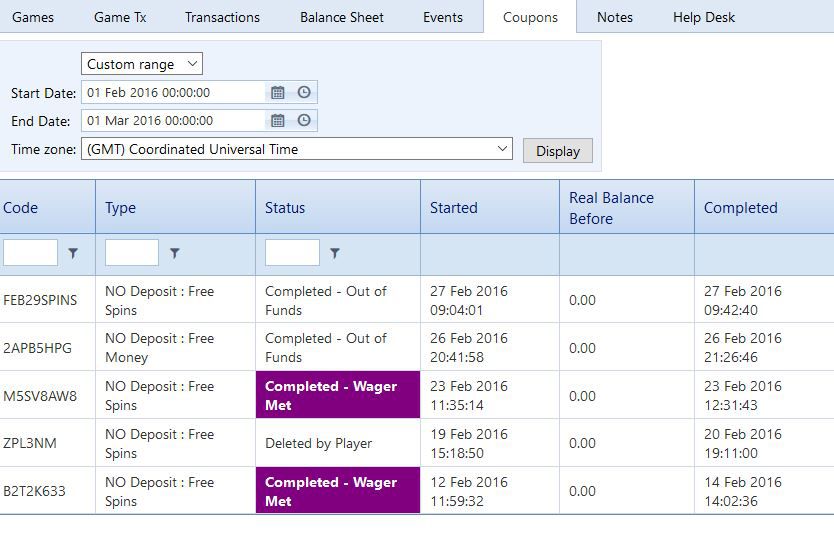Click started time 26 Feb 2016 20:41:58
Image resolution: width=834 pixels, height=554 pixels.
(469, 348)
